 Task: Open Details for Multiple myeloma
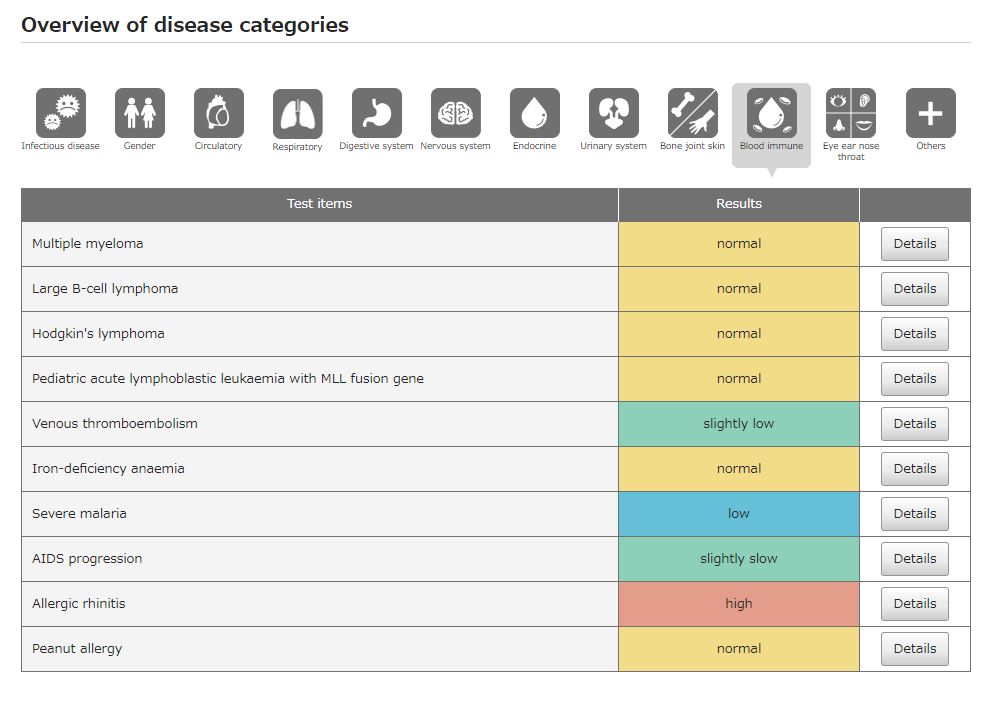(914, 243)
